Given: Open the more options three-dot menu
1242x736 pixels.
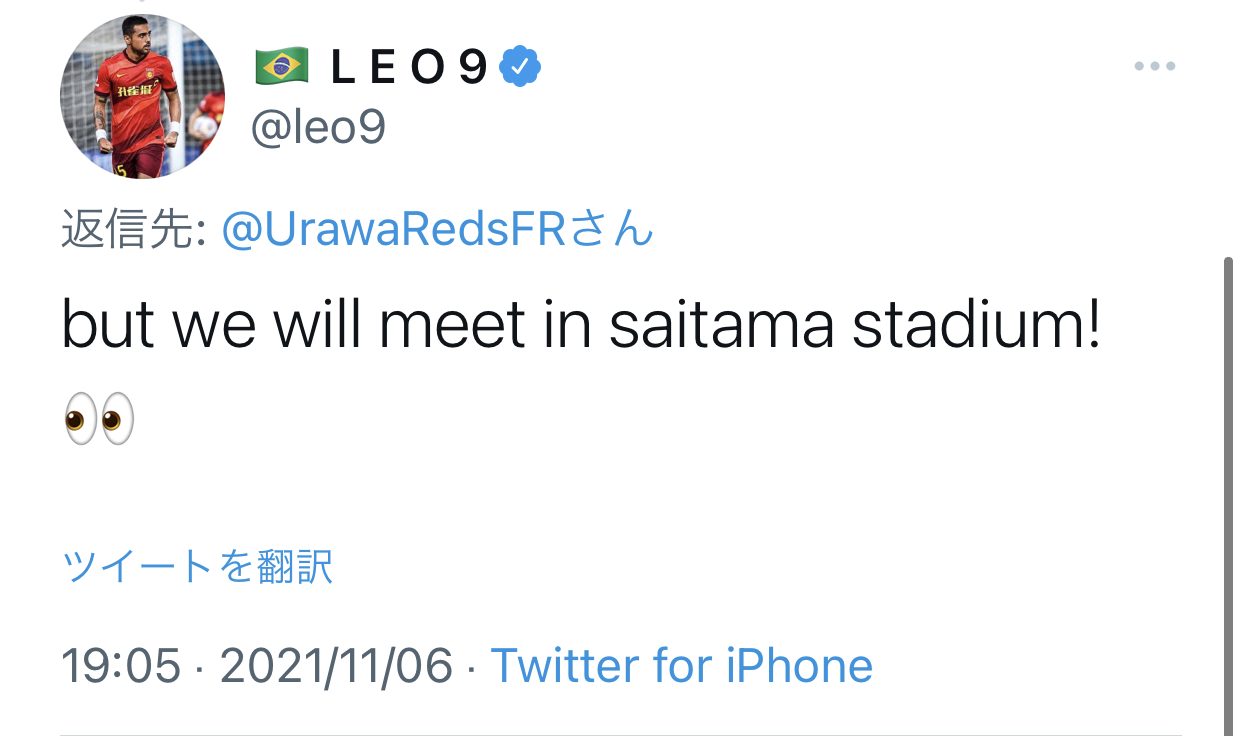Looking at the screenshot, I should 1154,66.
